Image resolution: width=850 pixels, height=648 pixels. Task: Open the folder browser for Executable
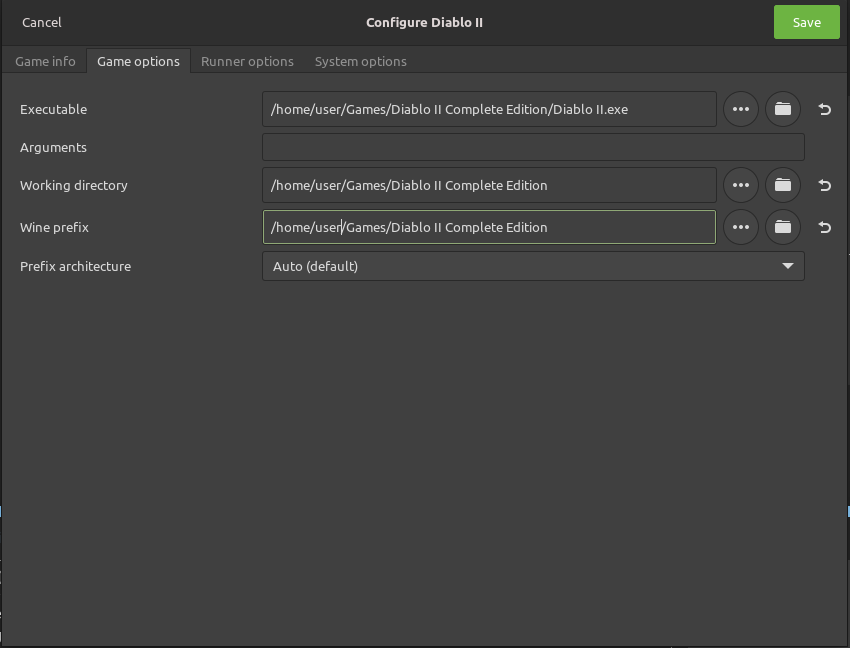pos(783,109)
